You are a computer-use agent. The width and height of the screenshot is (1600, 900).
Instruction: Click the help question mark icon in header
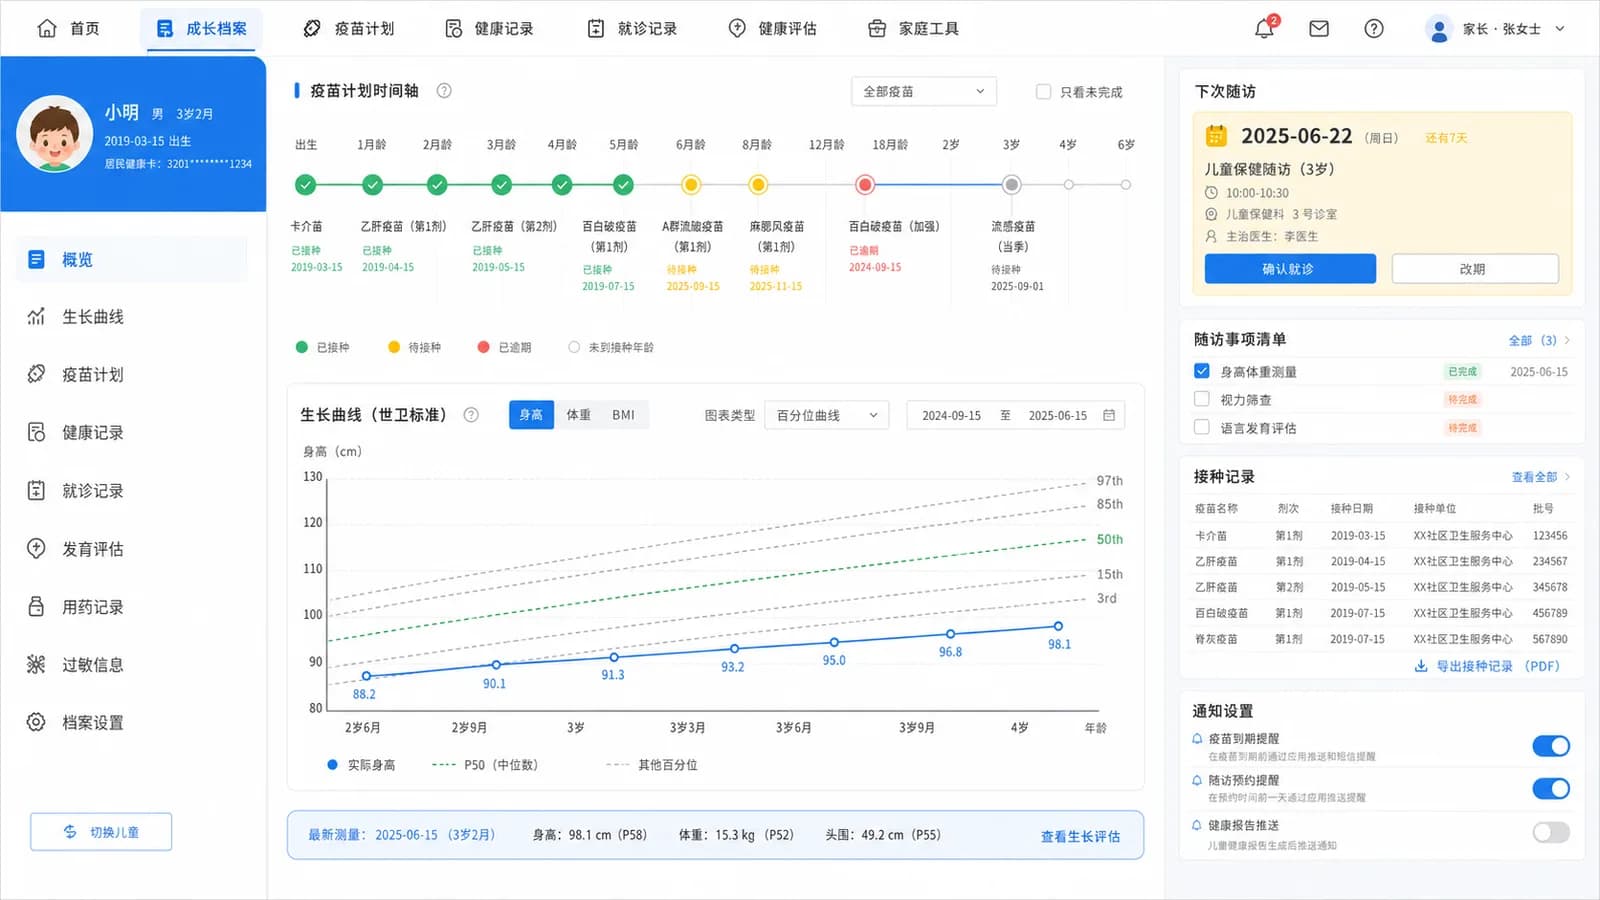pyautogui.click(x=1374, y=28)
